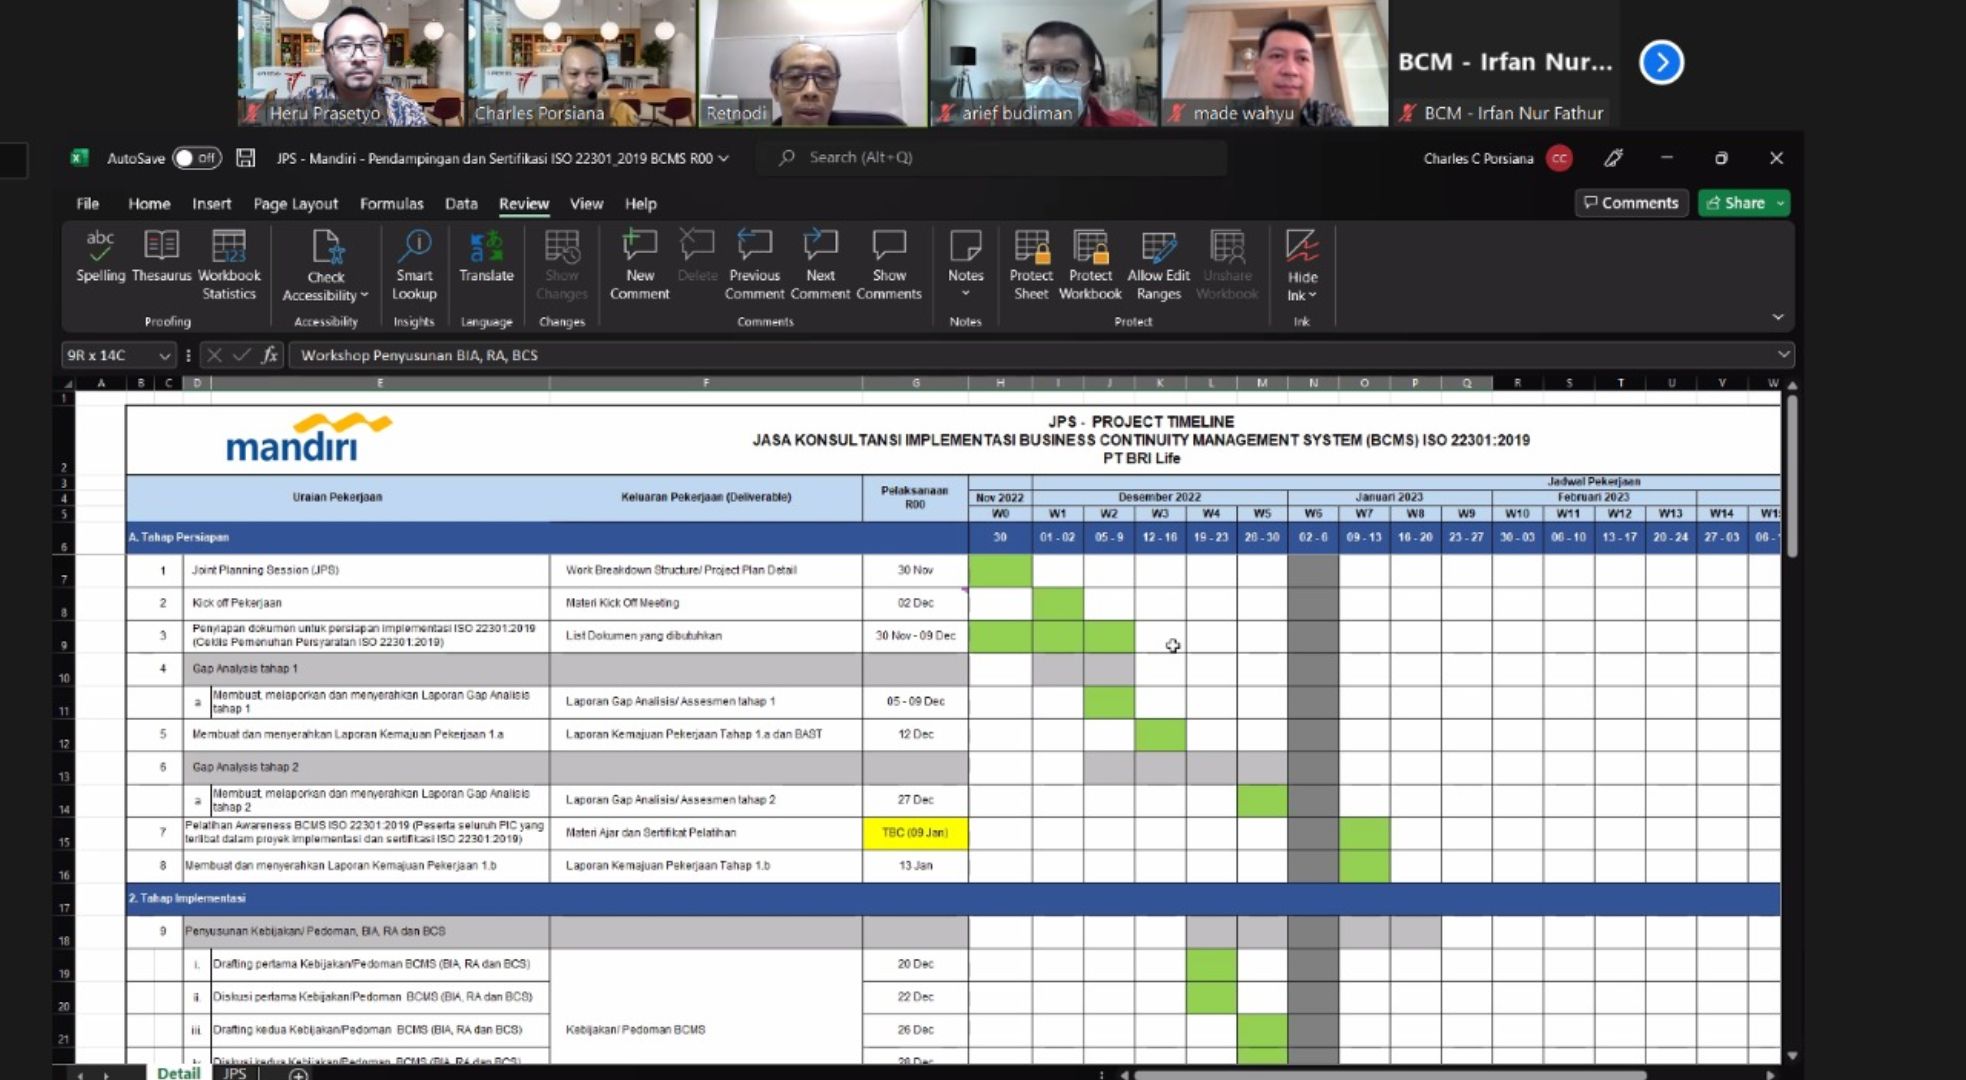Click the Retnodi video thumbnail
1966x1080 pixels.
(x=813, y=63)
